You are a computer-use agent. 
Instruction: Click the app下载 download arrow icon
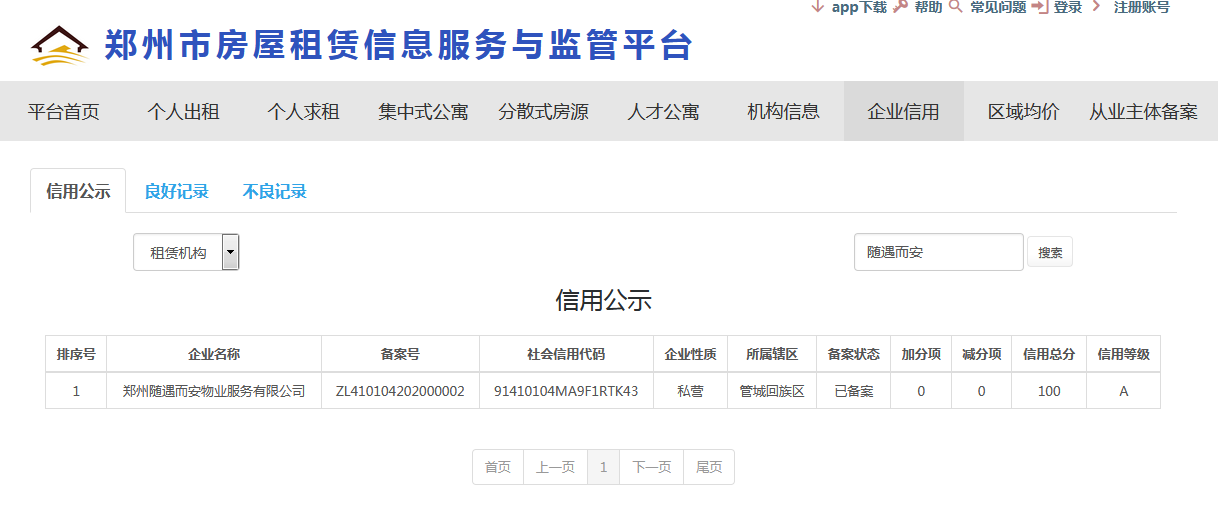[818, 6]
